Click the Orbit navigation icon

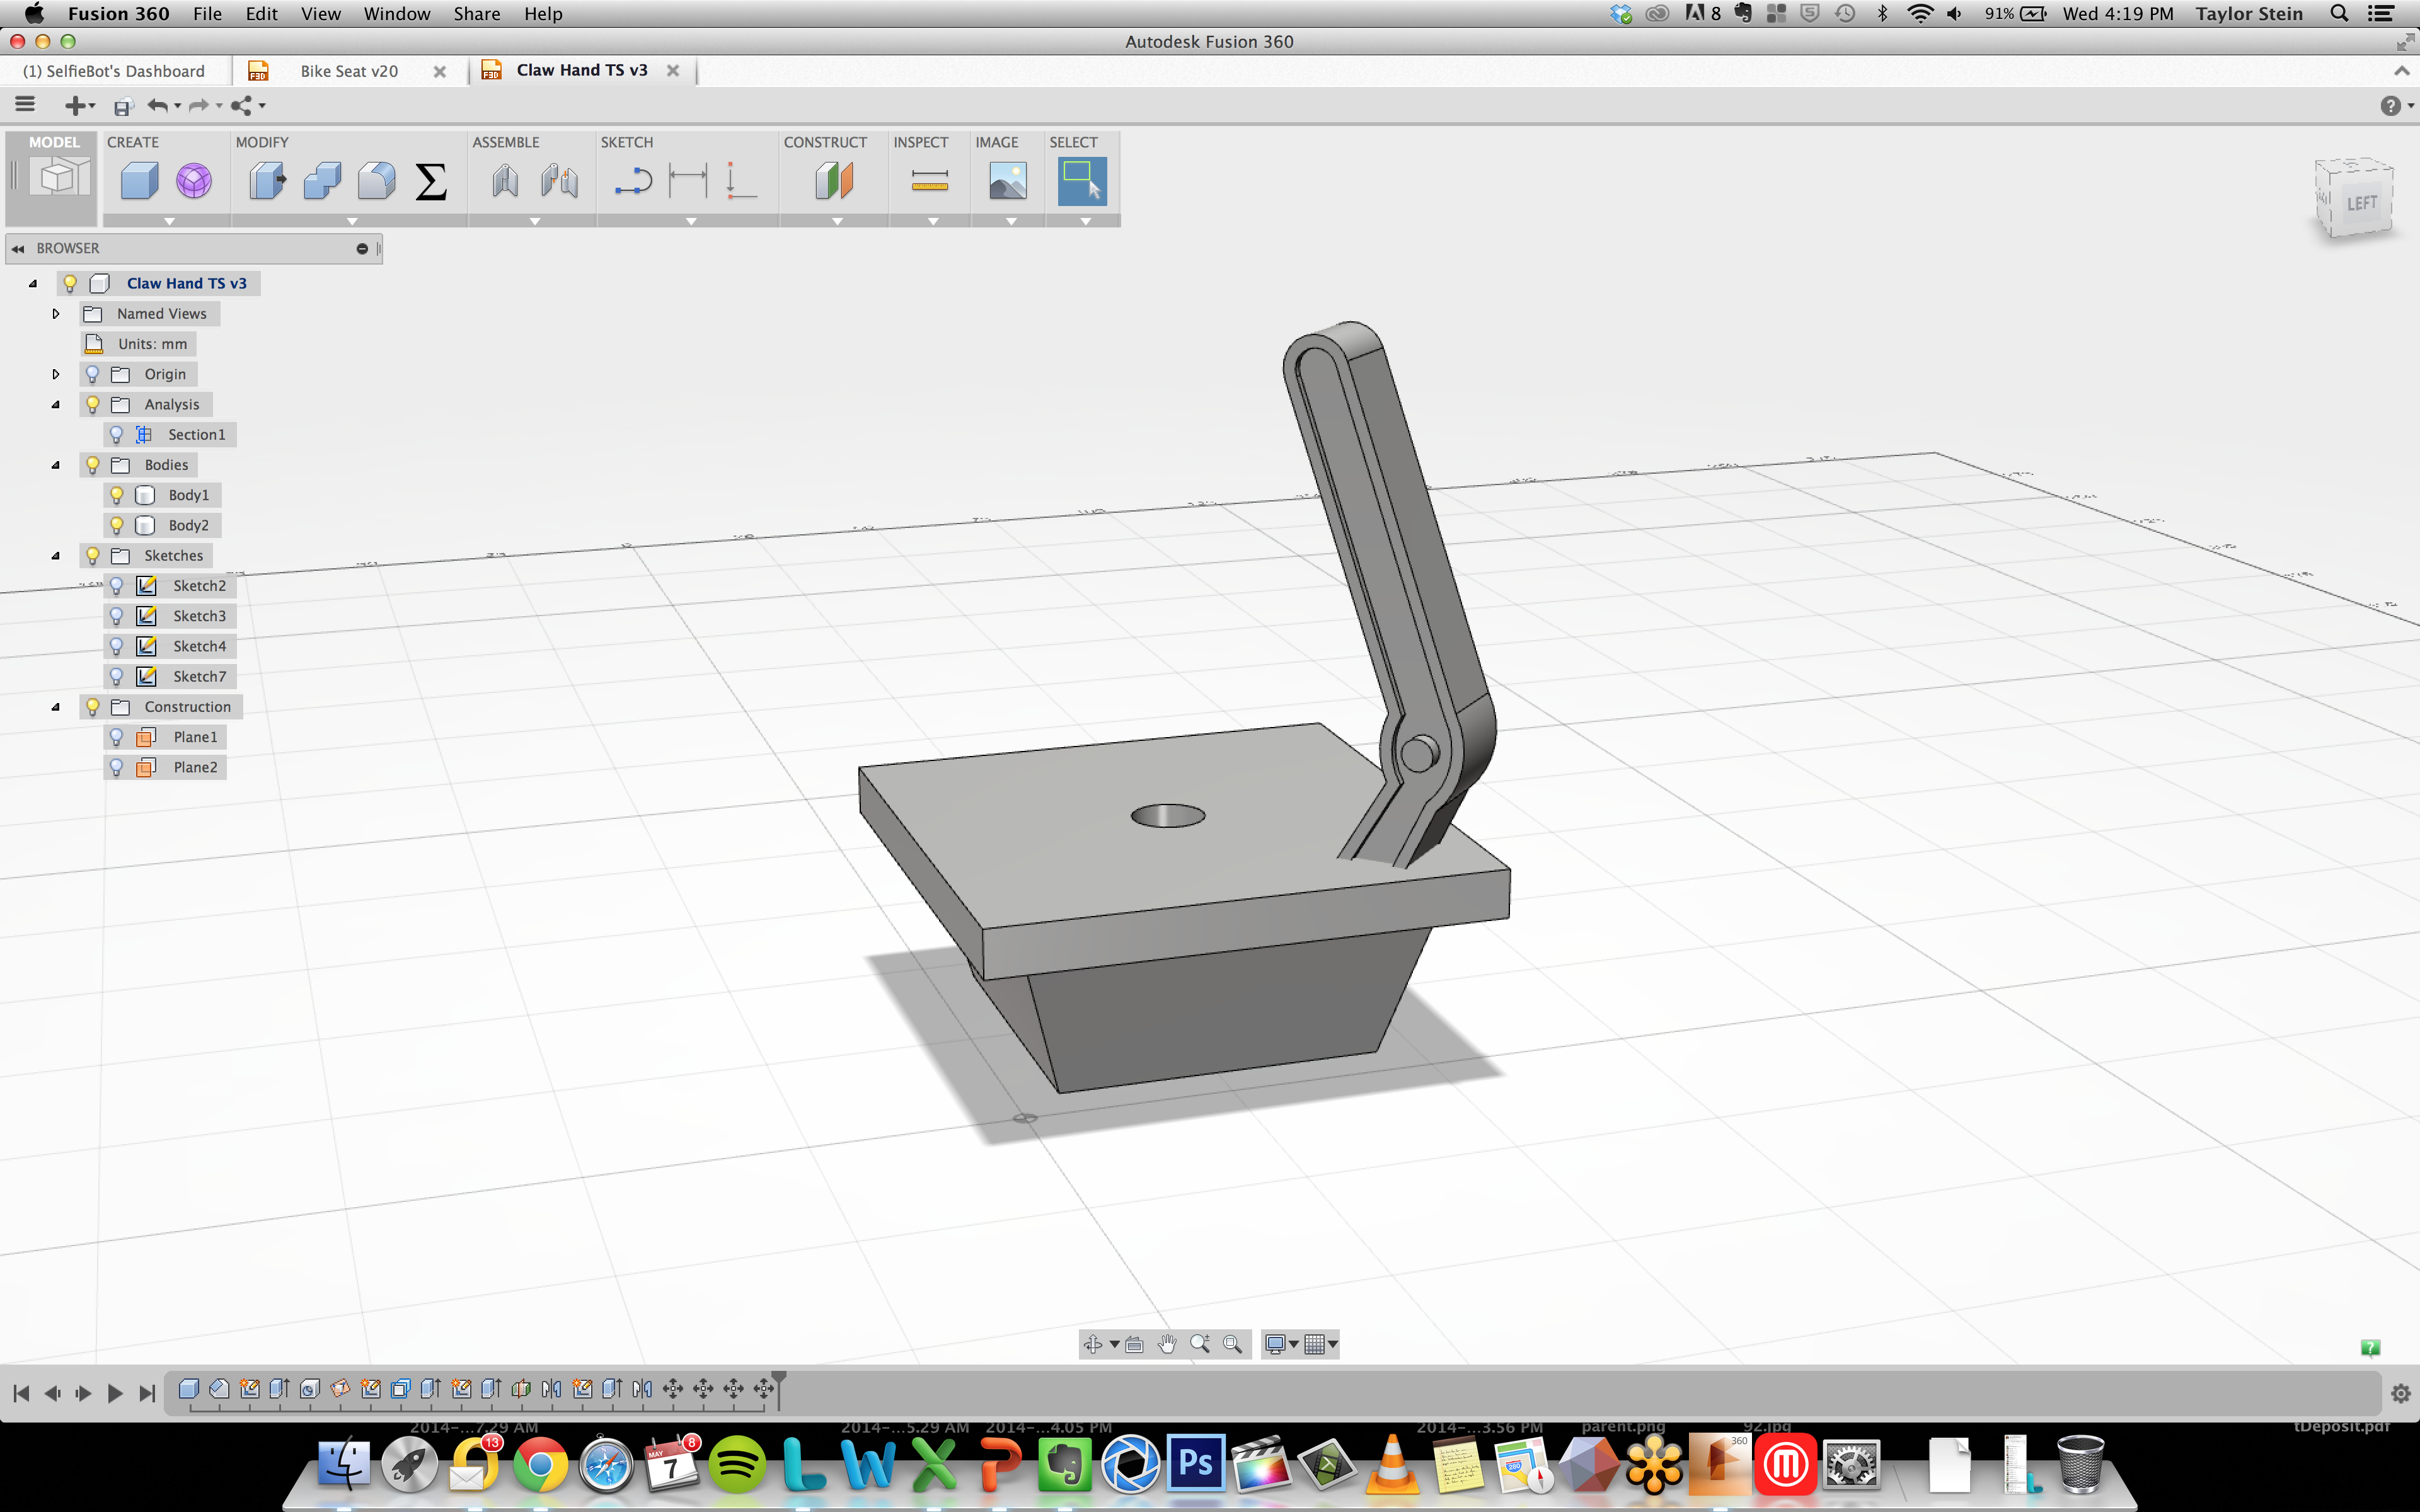coord(1093,1344)
